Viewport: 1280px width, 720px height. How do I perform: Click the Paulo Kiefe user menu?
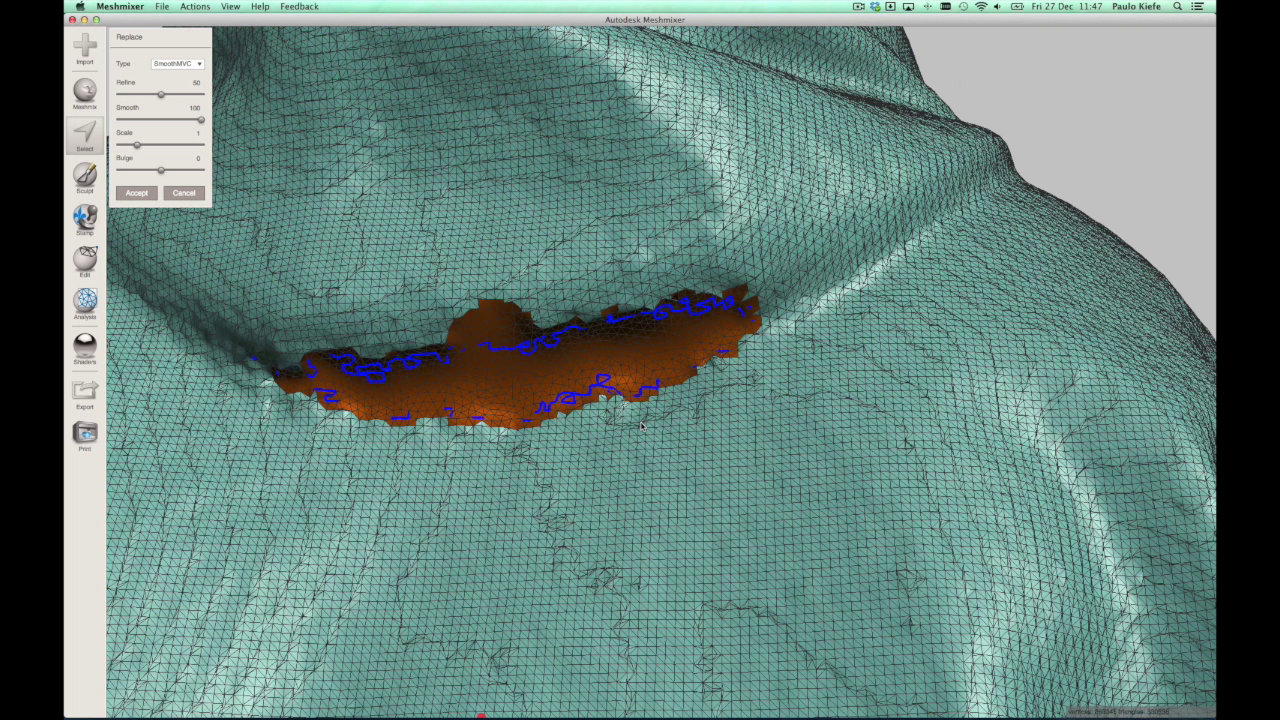pyautogui.click(x=1139, y=6)
